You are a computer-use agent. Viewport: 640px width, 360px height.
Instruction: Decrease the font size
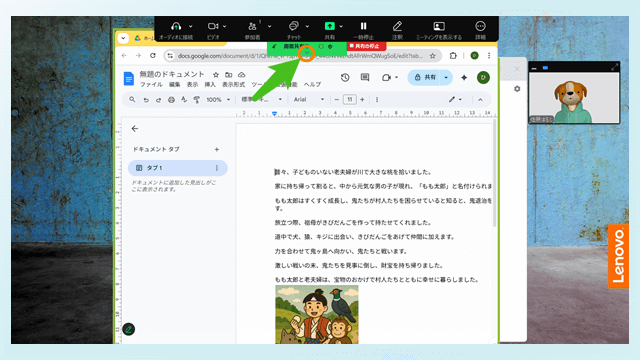point(337,100)
